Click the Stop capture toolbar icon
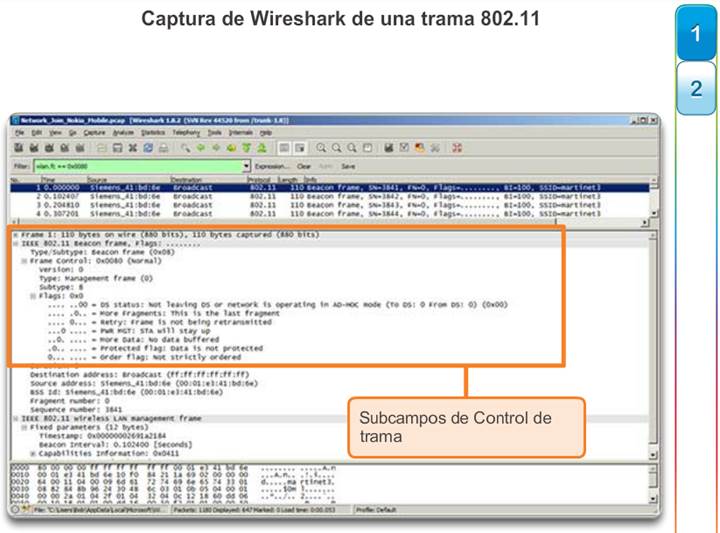Image resolution: width=720 pixels, height=533 pixels. click(x=64, y=148)
